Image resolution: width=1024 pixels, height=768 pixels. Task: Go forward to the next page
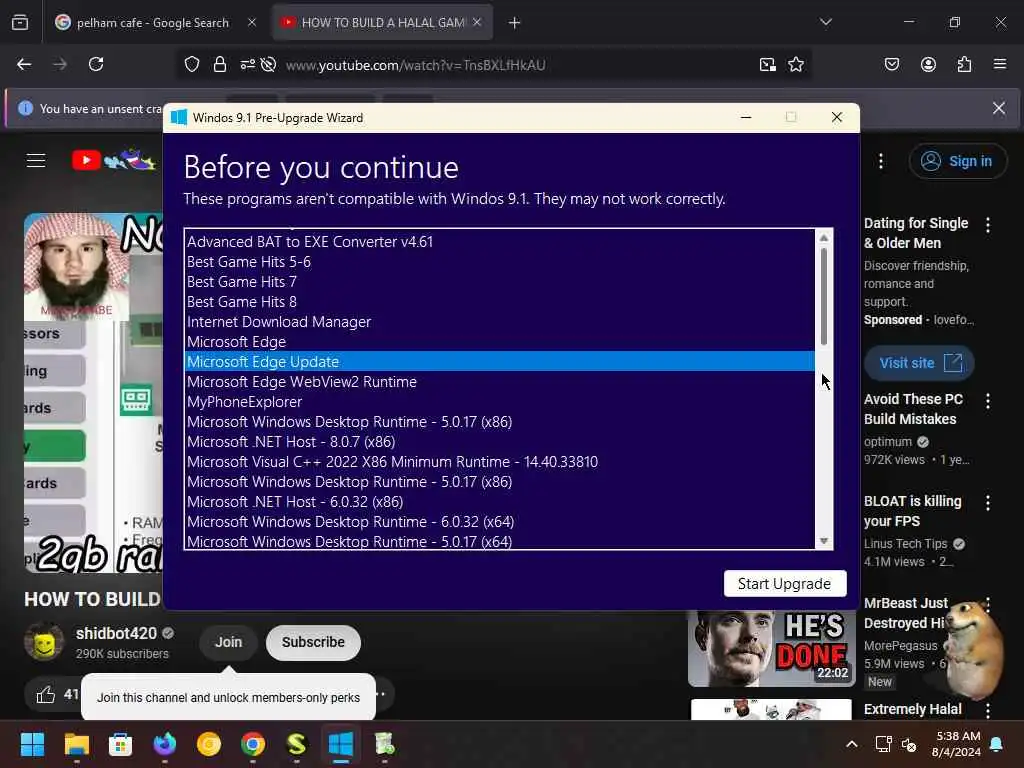[x=60, y=64]
